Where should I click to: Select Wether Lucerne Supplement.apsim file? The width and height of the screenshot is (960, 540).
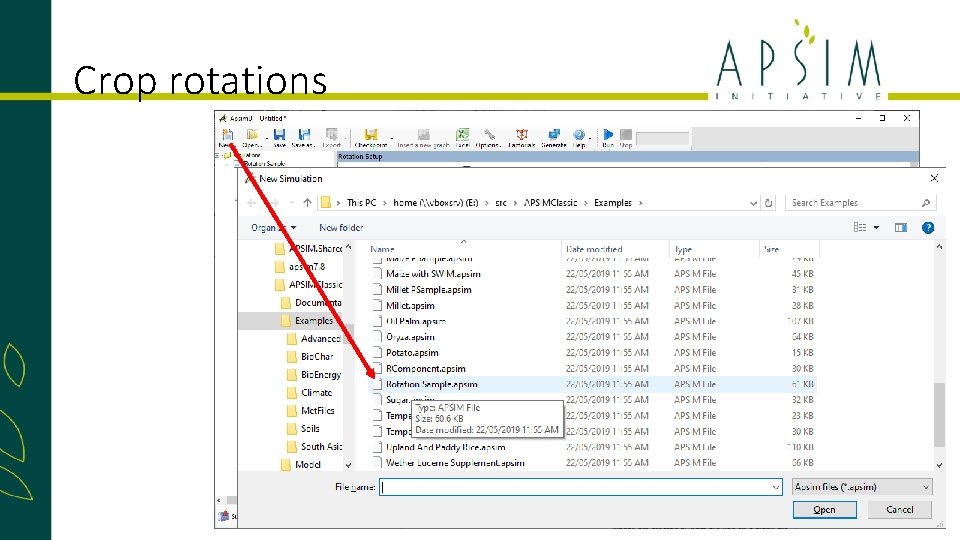(x=455, y=463)
